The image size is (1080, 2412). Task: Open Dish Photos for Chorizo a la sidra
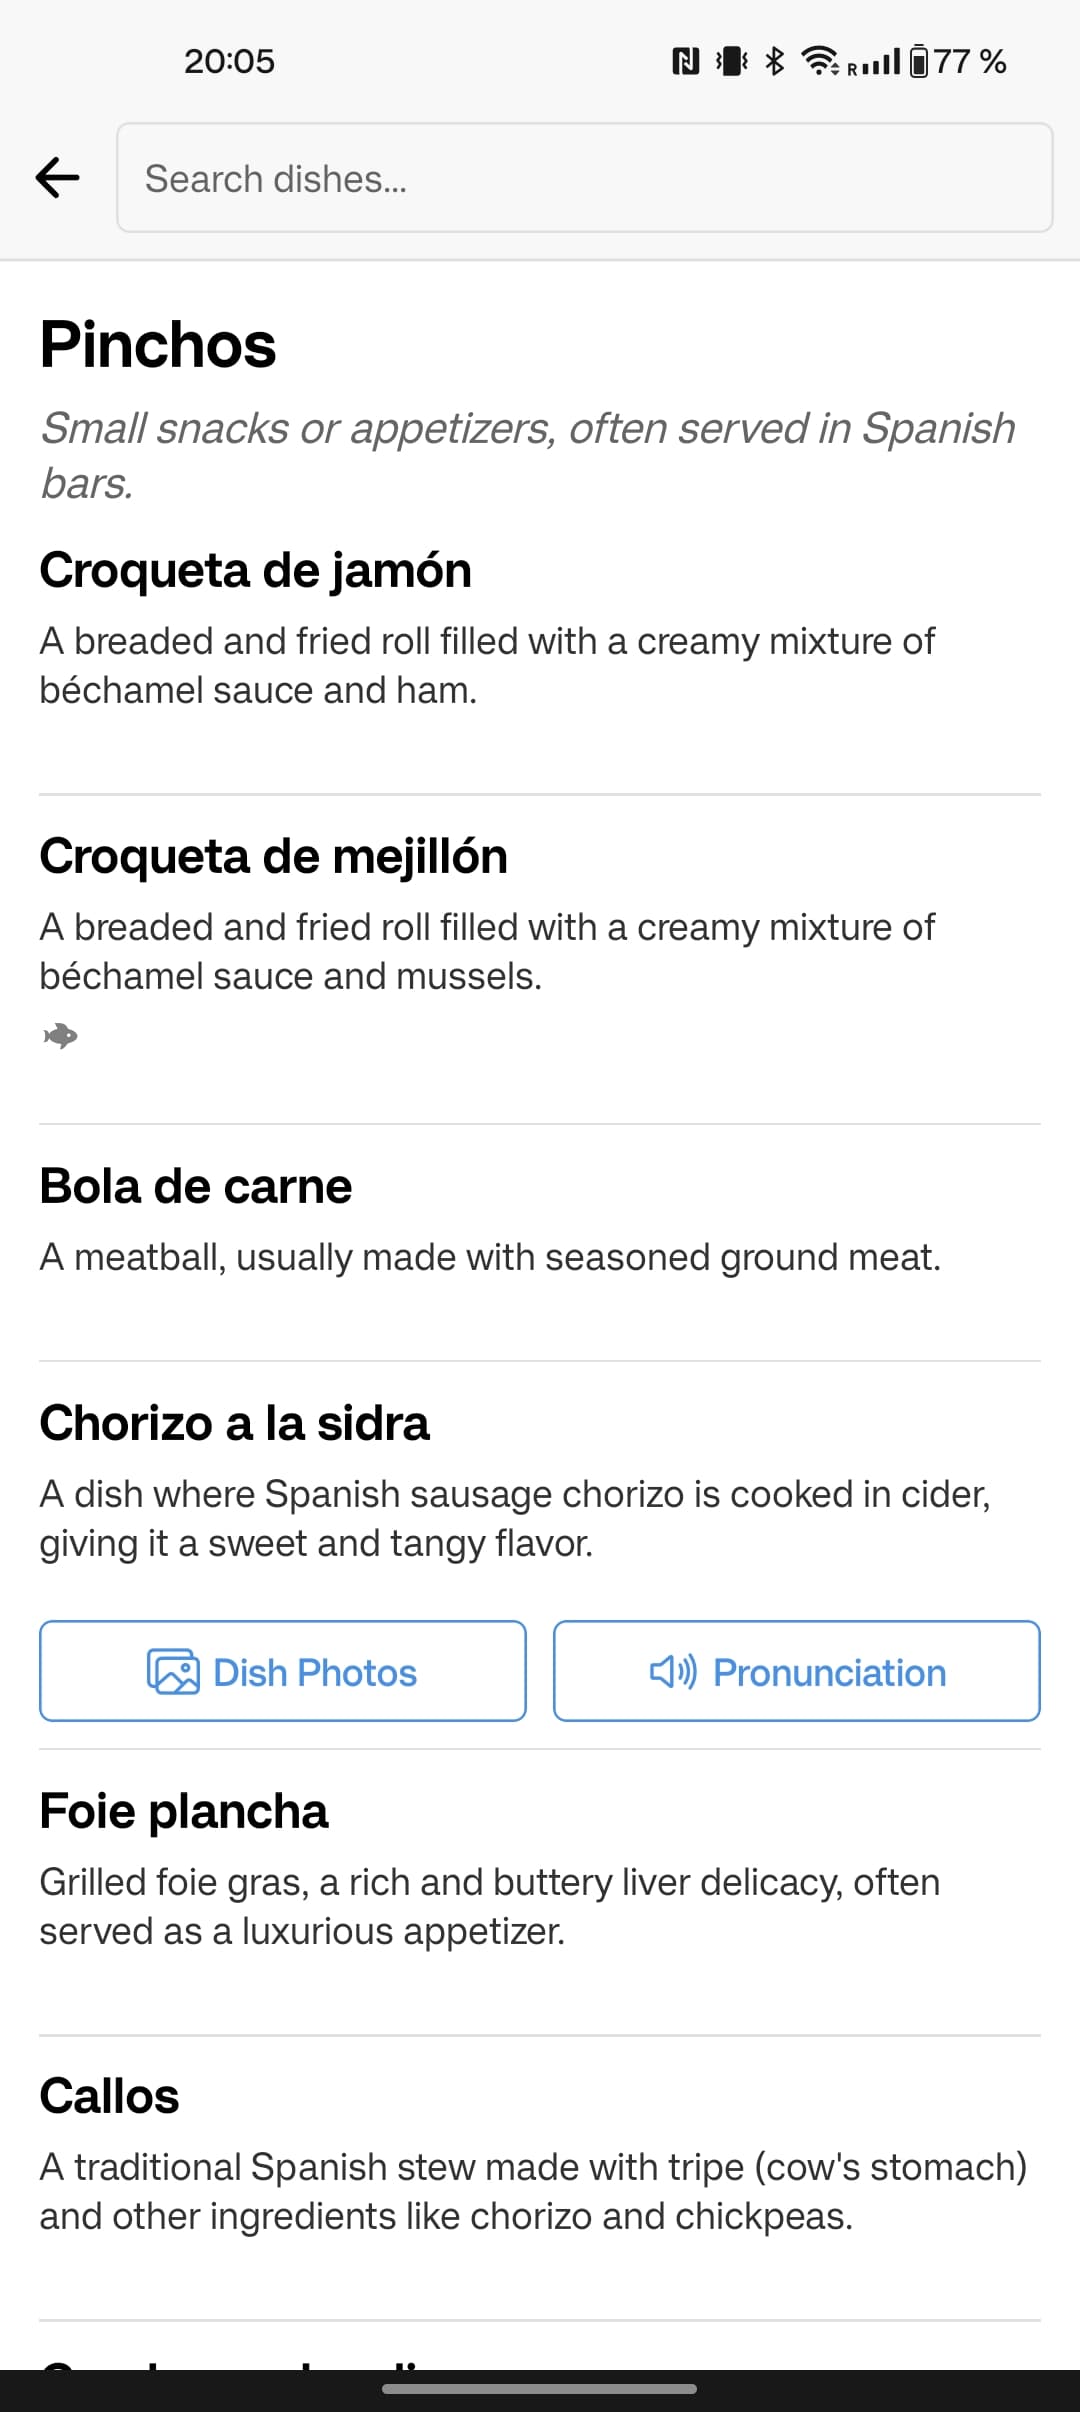click(281, 1671)
